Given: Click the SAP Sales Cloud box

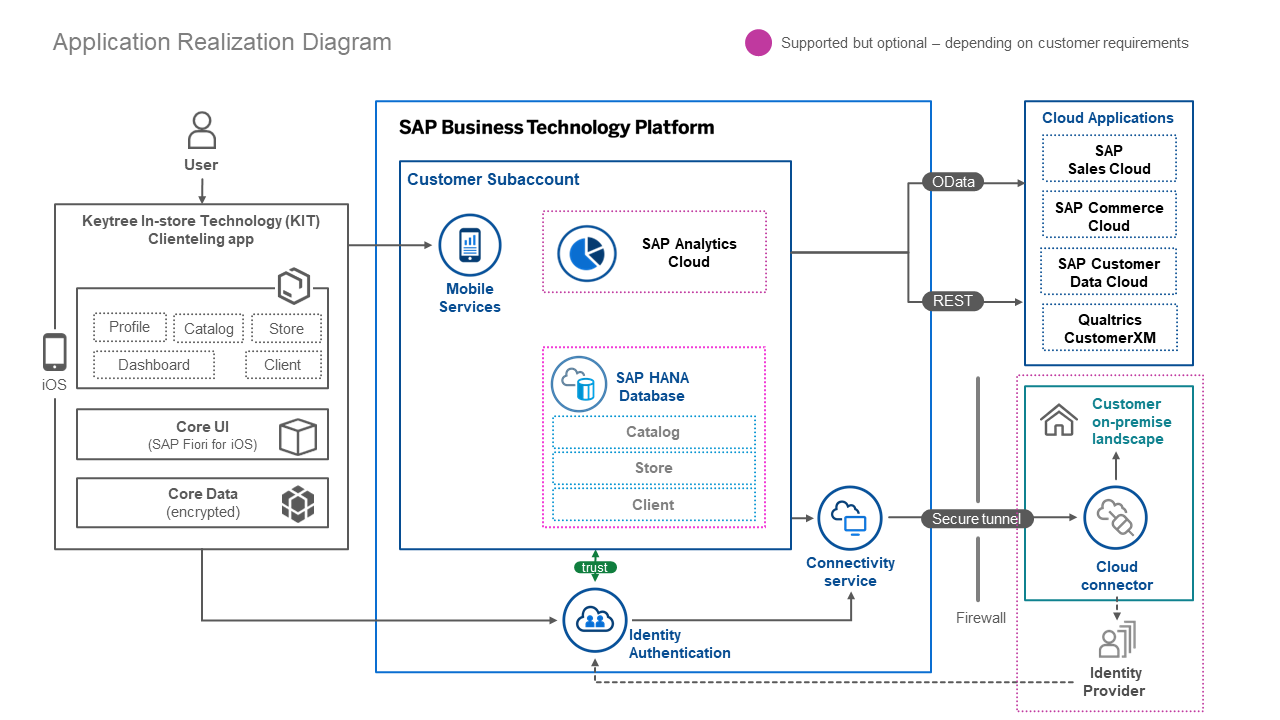Looking at the screenshot, I should pos(1109,159).
